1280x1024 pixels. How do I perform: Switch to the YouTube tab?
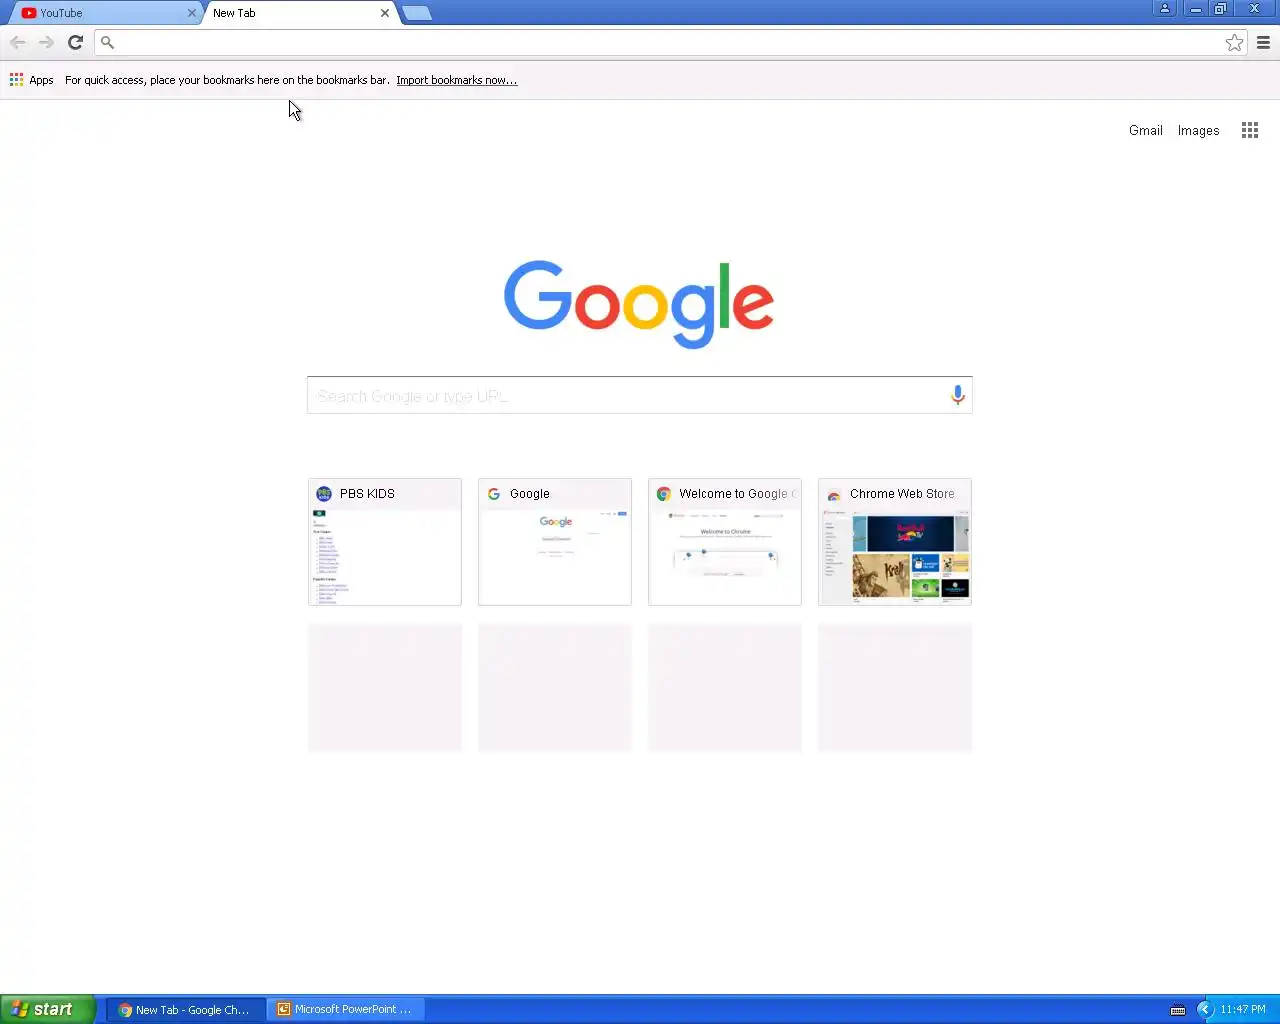point(105,13)
